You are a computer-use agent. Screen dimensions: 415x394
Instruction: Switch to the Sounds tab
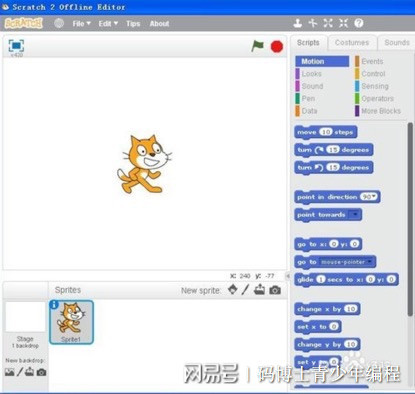point(397,43)
